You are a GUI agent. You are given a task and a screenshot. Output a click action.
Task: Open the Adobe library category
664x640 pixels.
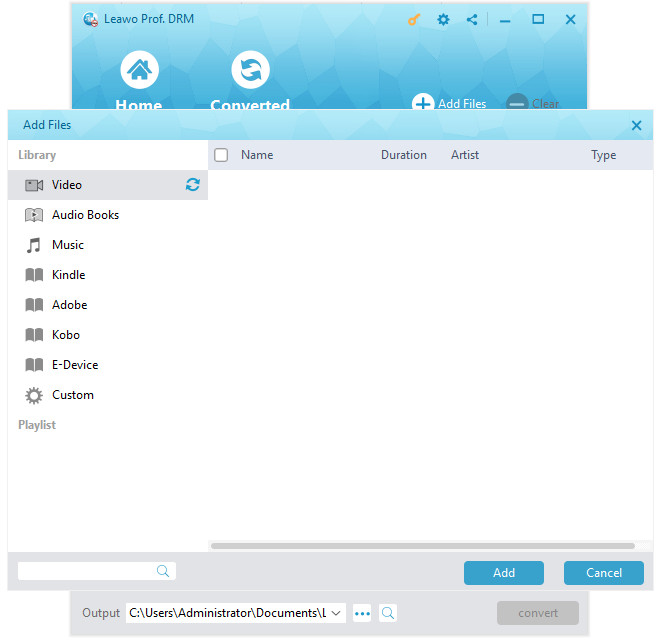(108, 305)
